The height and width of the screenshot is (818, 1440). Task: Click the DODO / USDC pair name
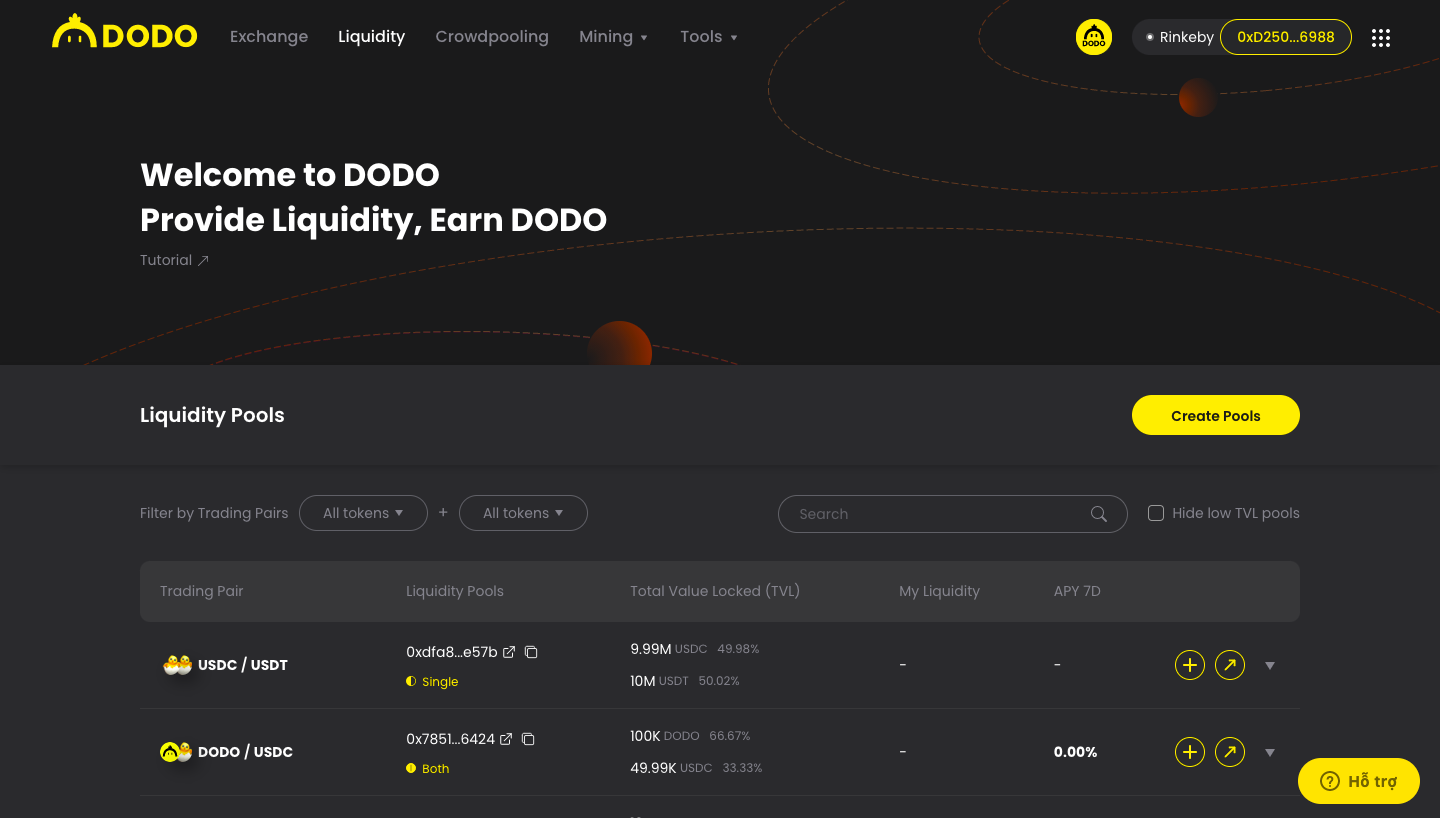(246, 752)
